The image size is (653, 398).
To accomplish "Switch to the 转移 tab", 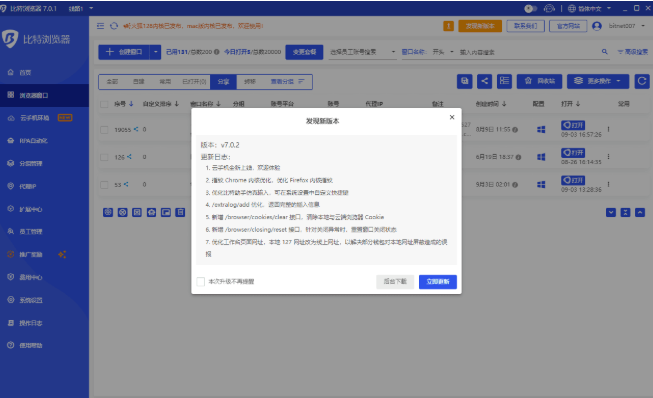I will tap(250, 82).
